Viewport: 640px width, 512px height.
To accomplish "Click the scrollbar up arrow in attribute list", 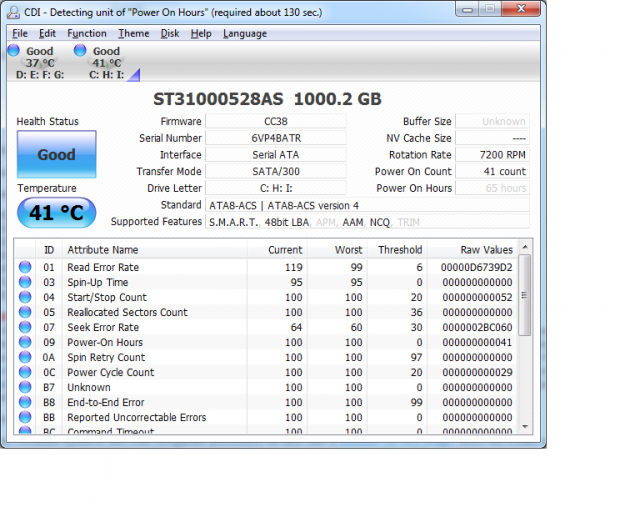I will click(x=525, y=247).
